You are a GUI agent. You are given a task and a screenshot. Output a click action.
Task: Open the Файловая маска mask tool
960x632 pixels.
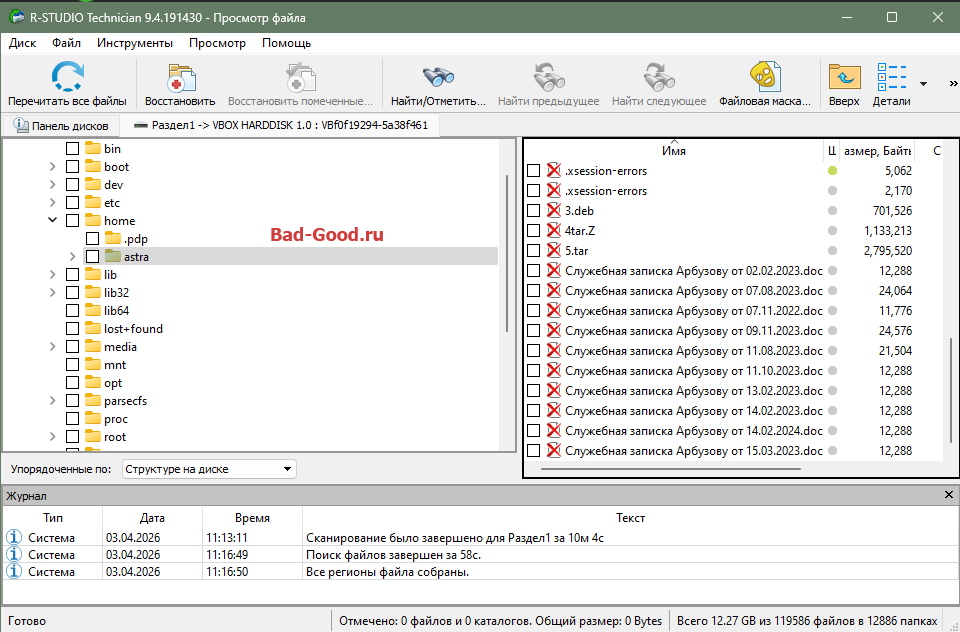[764, 78]
